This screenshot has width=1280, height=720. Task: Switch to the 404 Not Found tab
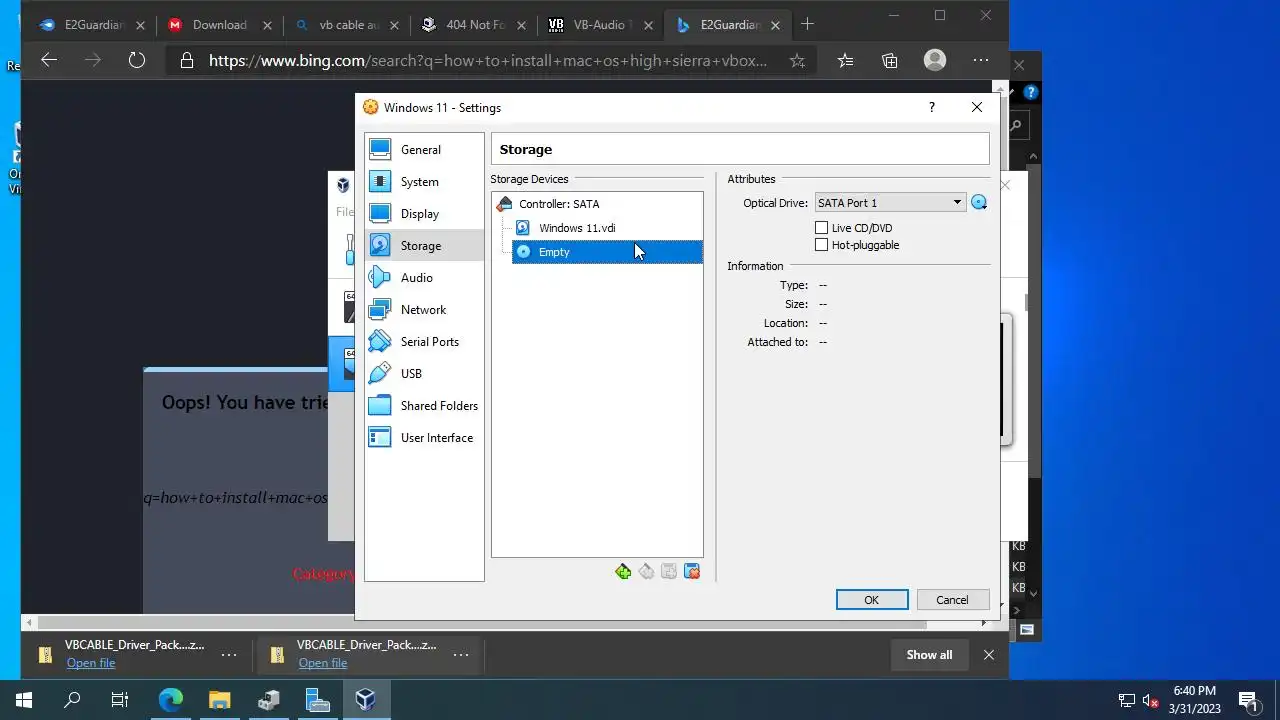[472, 25]
